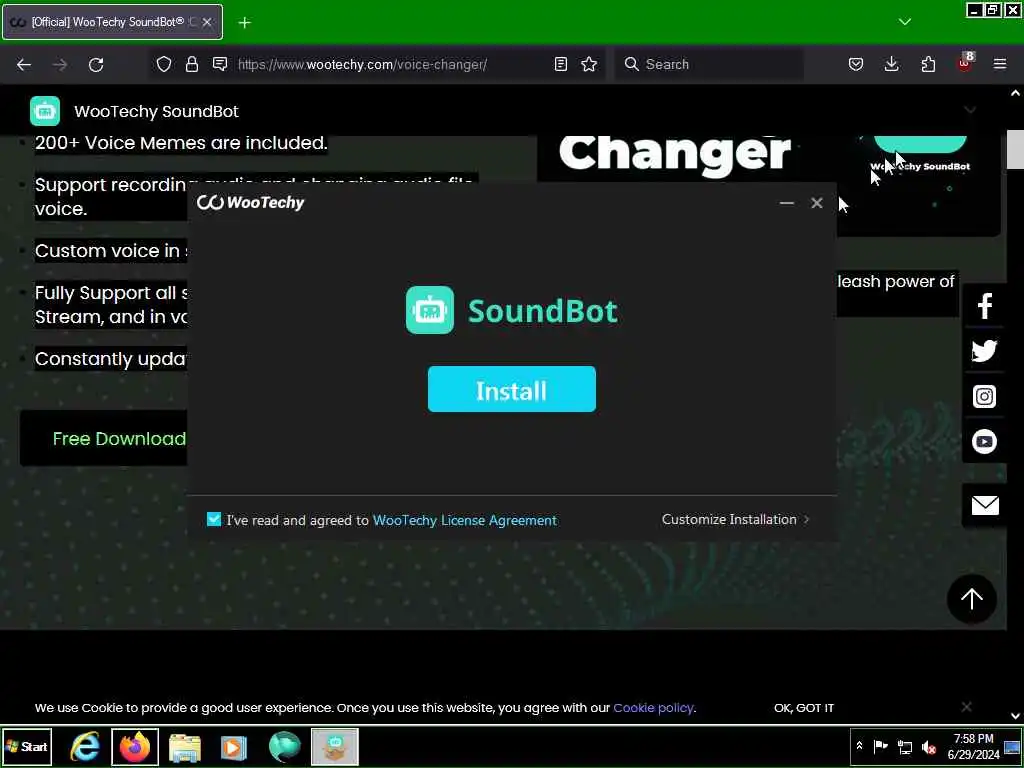Image resolution: width=1024 pixels, height=768 pixels.
Task: Expand Customize Installation options
Action: coord(735,519)
